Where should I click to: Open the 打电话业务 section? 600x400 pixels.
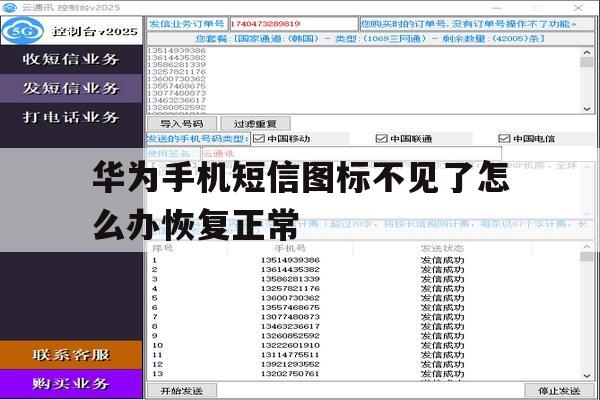(71, 117)
